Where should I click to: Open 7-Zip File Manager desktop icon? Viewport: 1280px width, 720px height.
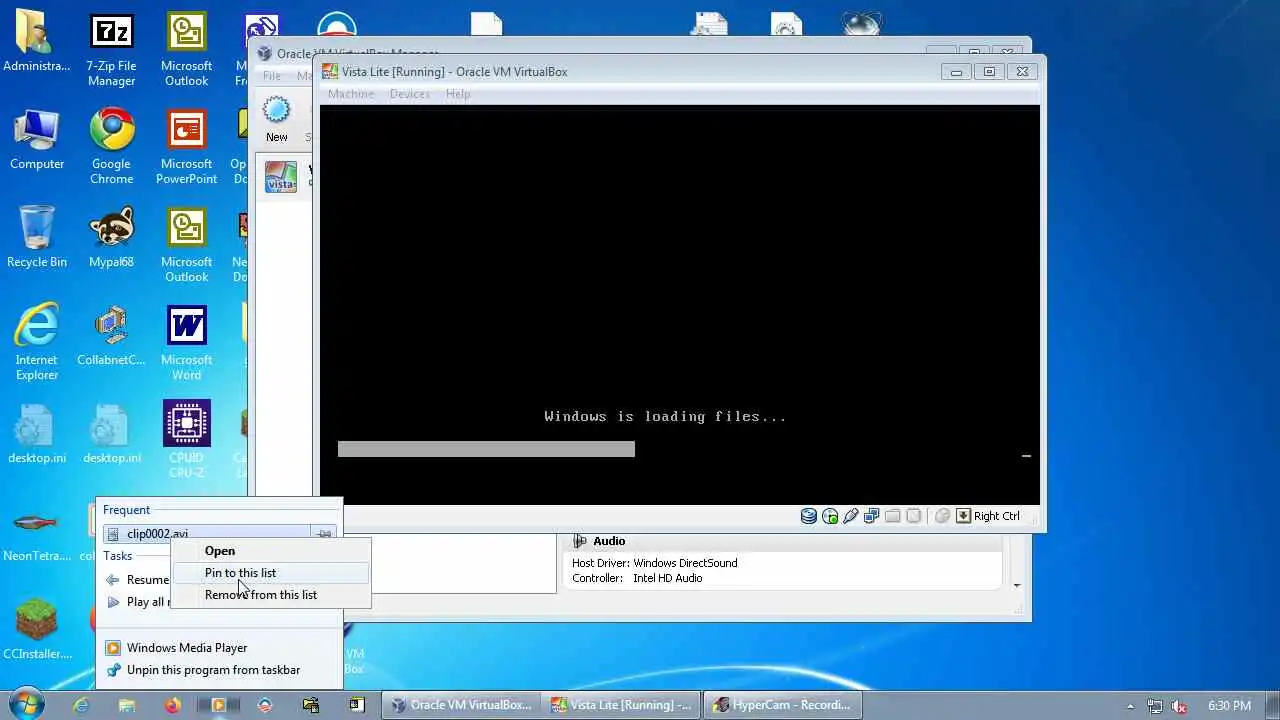coord(112,50)
